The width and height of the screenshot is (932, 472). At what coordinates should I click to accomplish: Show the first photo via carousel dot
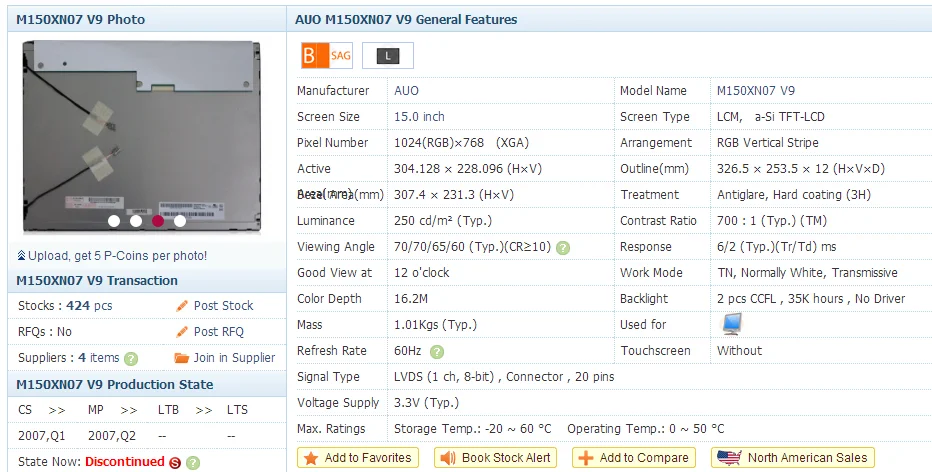114,221
